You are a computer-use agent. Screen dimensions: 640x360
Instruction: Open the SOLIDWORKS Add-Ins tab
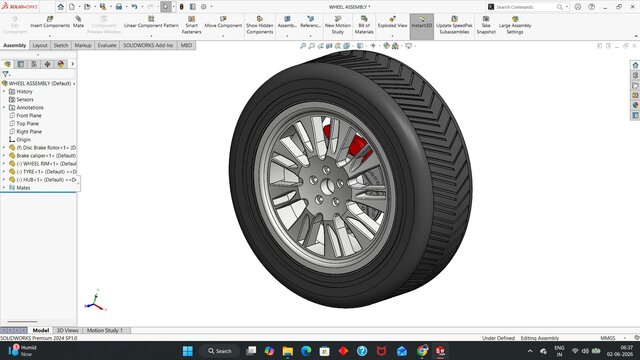pyautogui.click(x=148, y=45)
